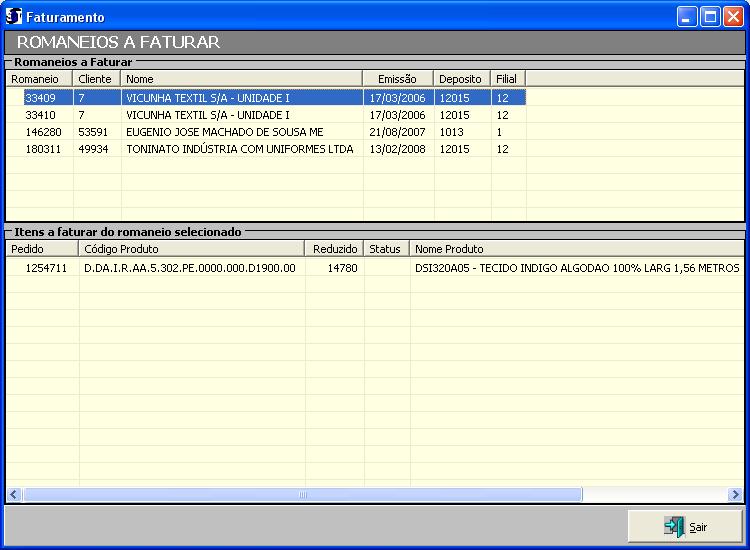Click the Deposito column header
The height and width of the screenshot is (550, 750).
[461, 79]
